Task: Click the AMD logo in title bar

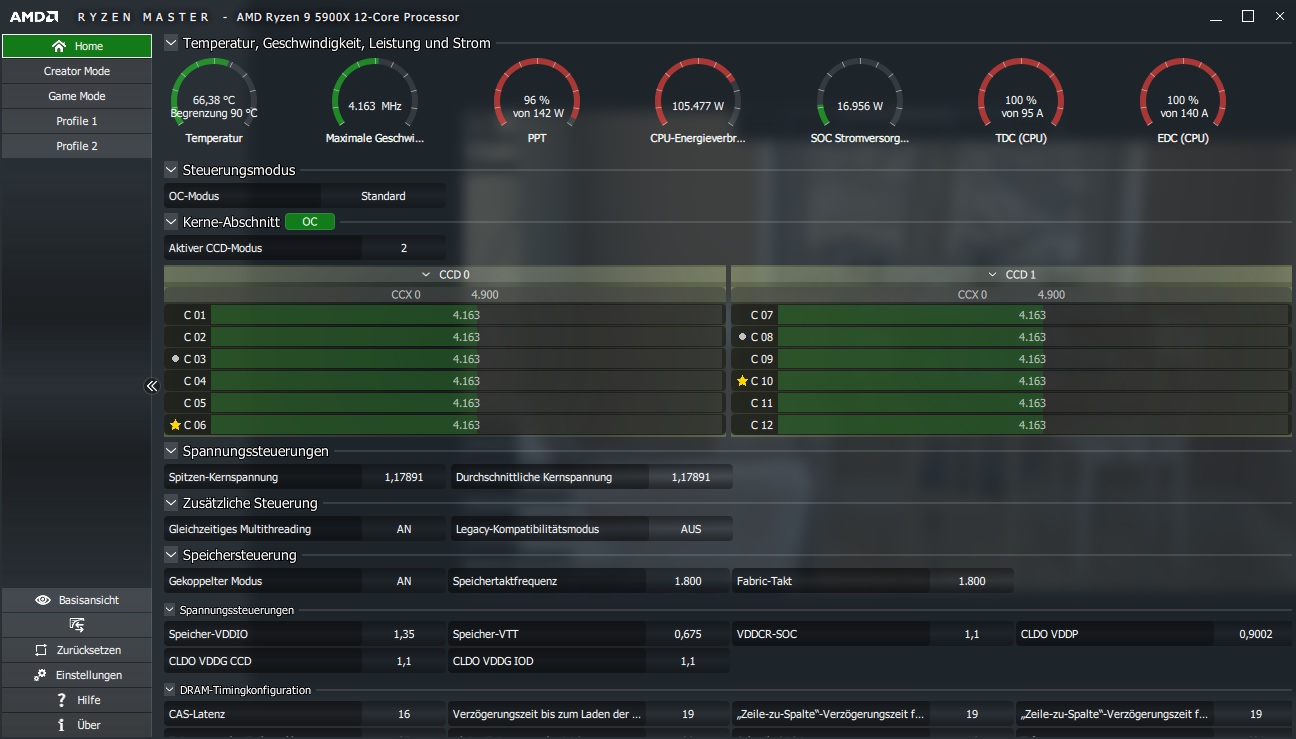Action: [33, 17]
